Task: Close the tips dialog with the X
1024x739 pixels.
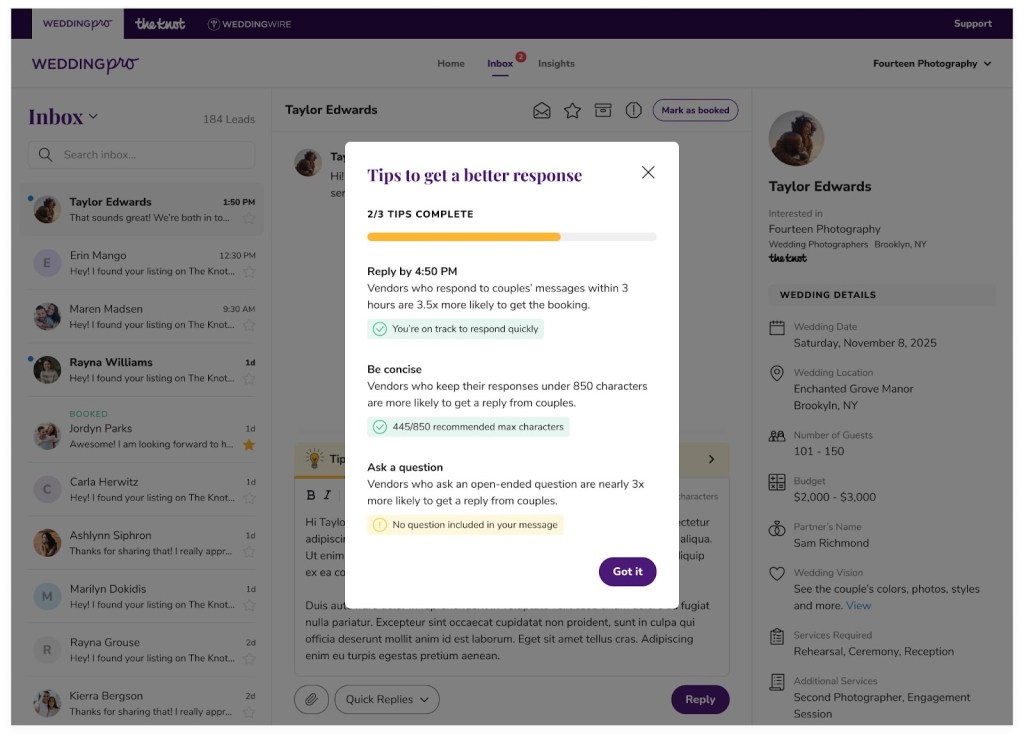Action: (x=648, y=172)
